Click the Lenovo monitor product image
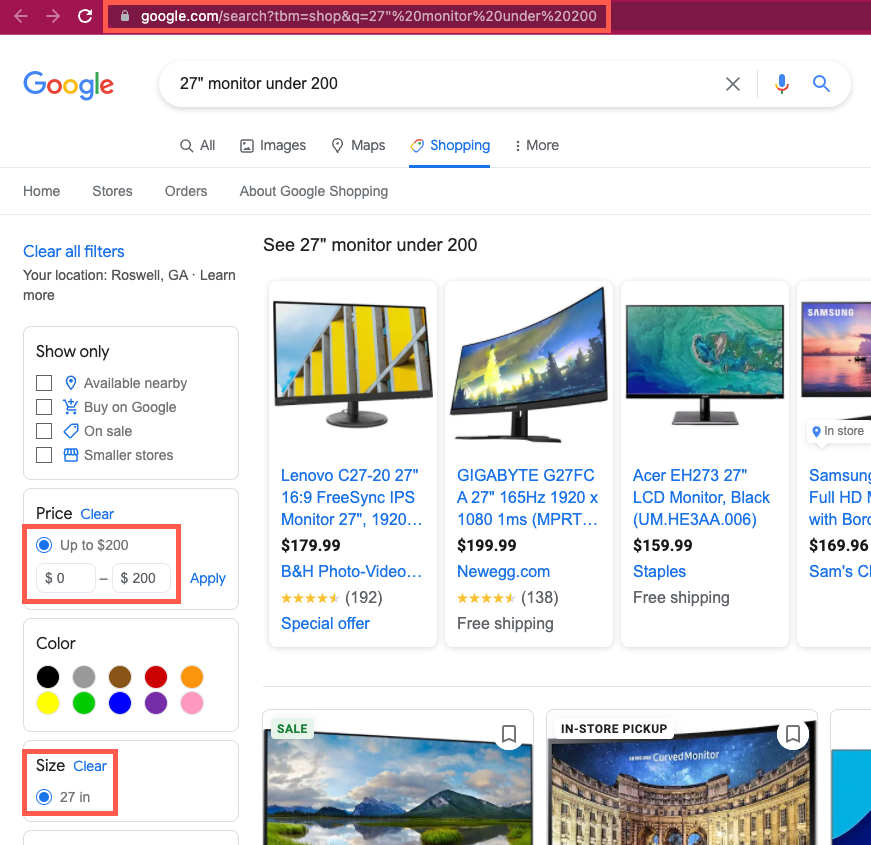Image resolution: width=871 pixels, height=845 pixels. 353,364
